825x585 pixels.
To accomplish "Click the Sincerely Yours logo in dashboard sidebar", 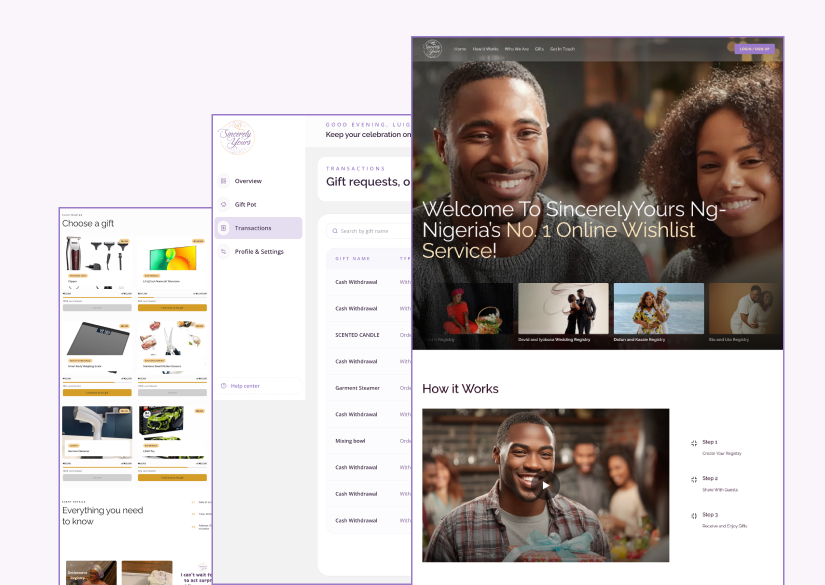I will click(x=236, y=137).
